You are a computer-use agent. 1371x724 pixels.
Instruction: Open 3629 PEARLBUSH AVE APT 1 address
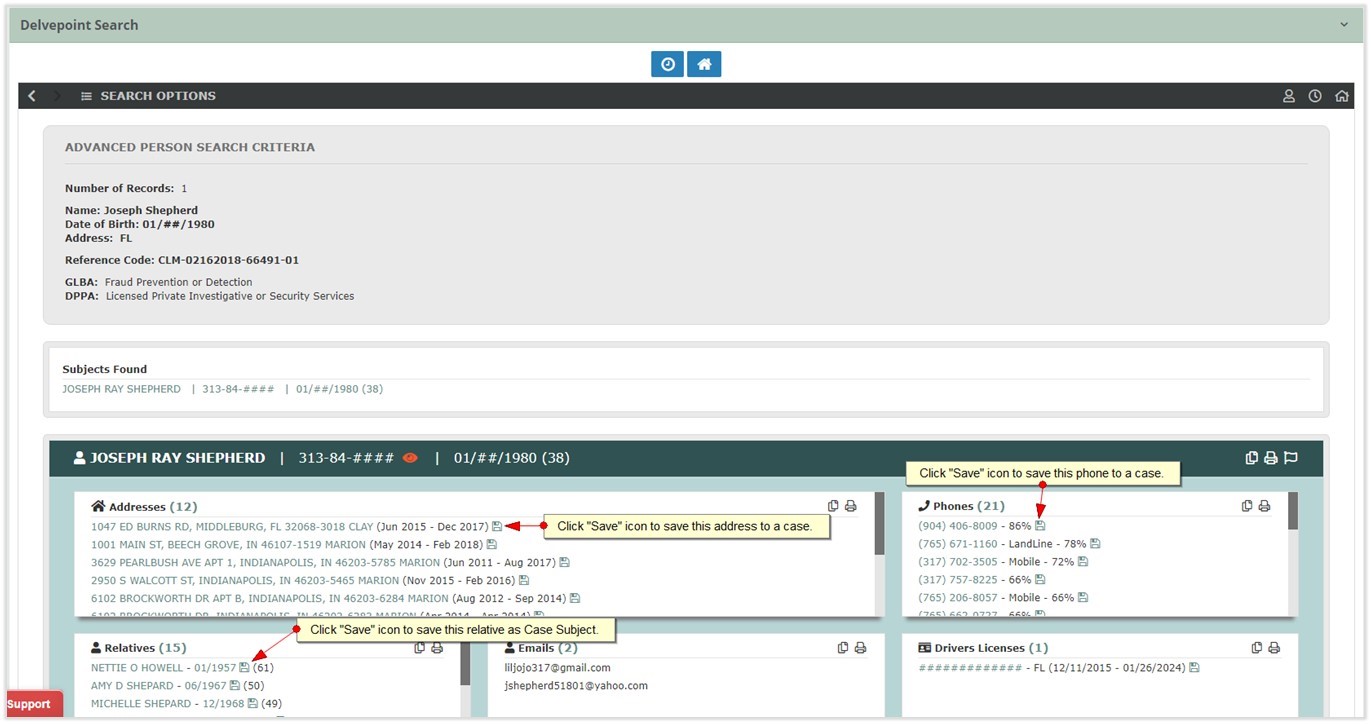[266, 562]
